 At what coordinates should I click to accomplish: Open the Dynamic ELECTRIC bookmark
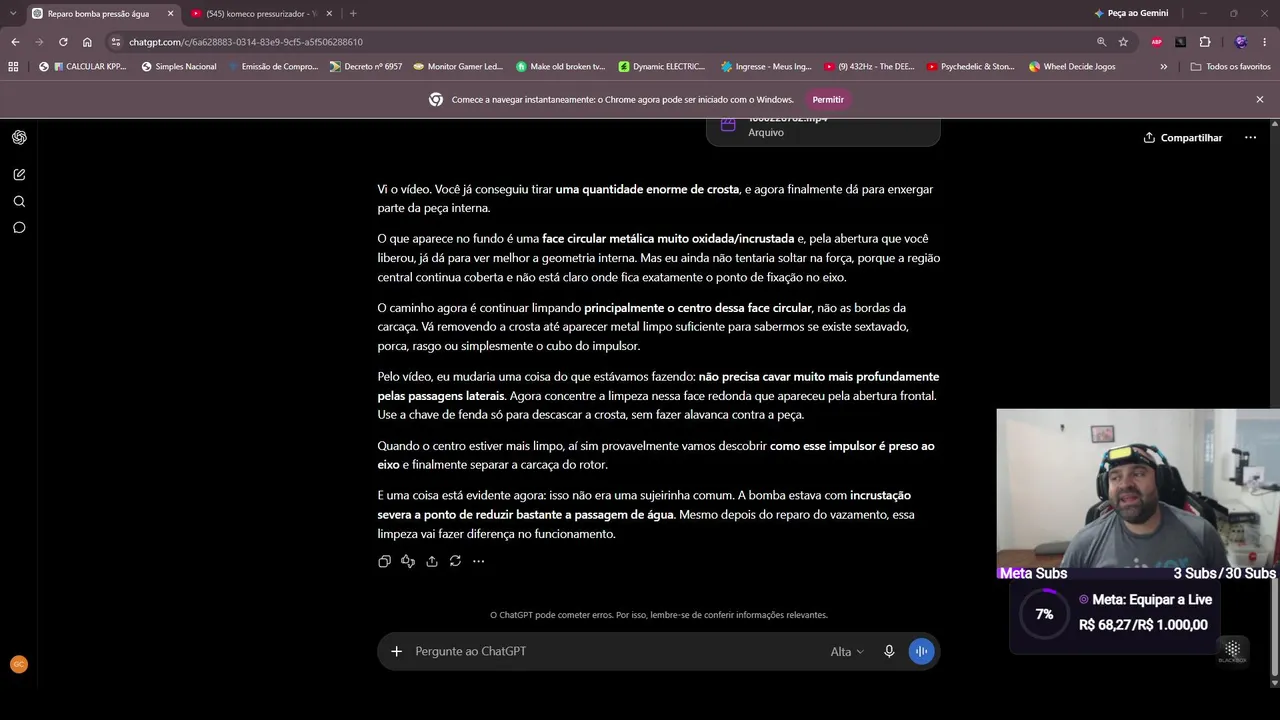(662, 67)
